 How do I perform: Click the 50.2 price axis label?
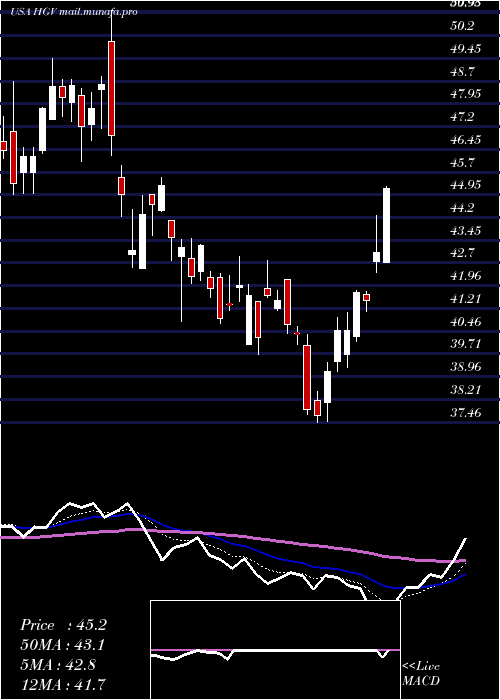[462, 25]
